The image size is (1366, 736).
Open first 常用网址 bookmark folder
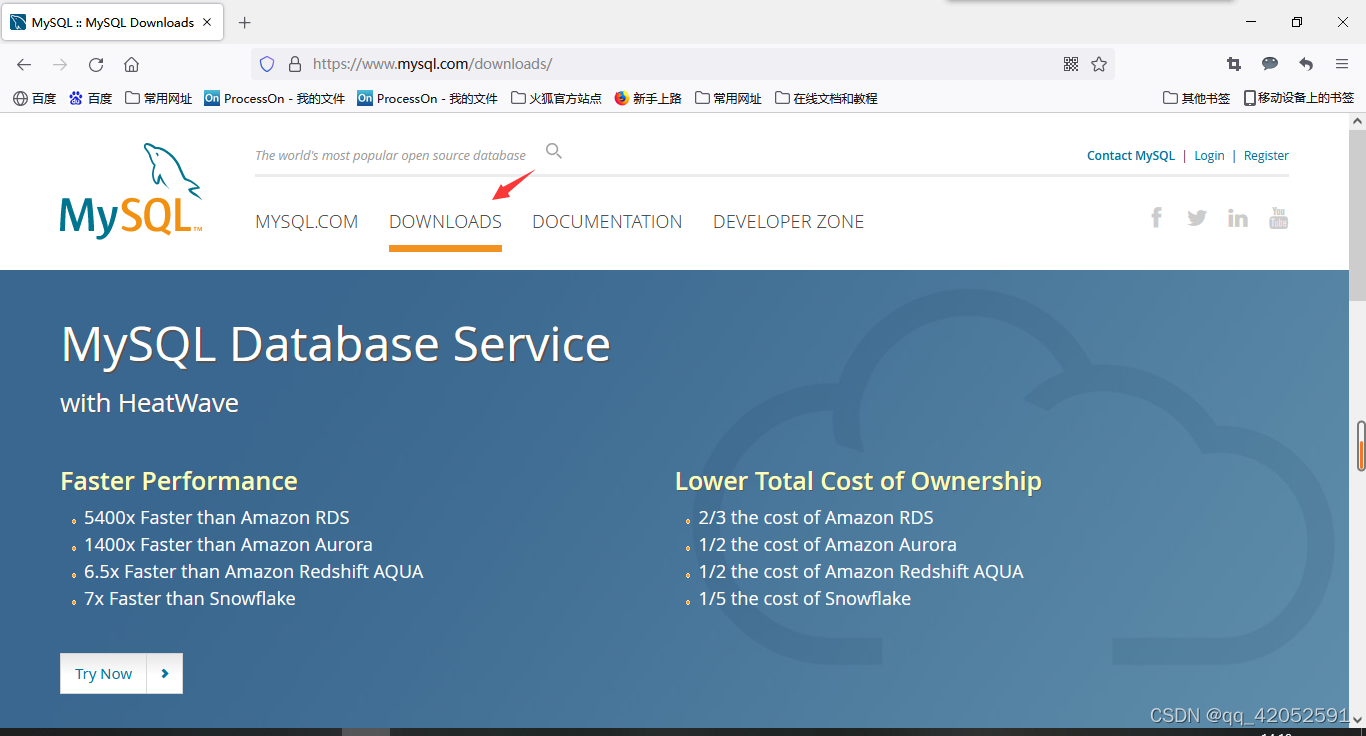point(159,98)
